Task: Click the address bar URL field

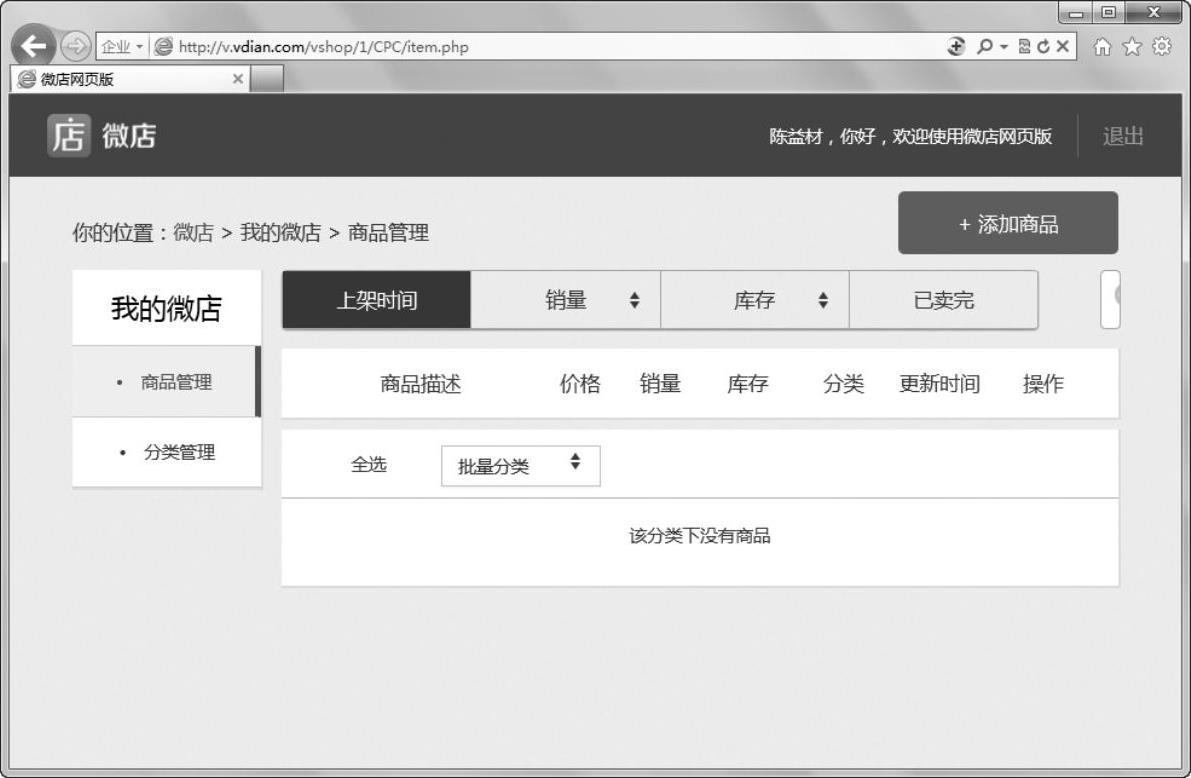Action: (x=550, y=47)
